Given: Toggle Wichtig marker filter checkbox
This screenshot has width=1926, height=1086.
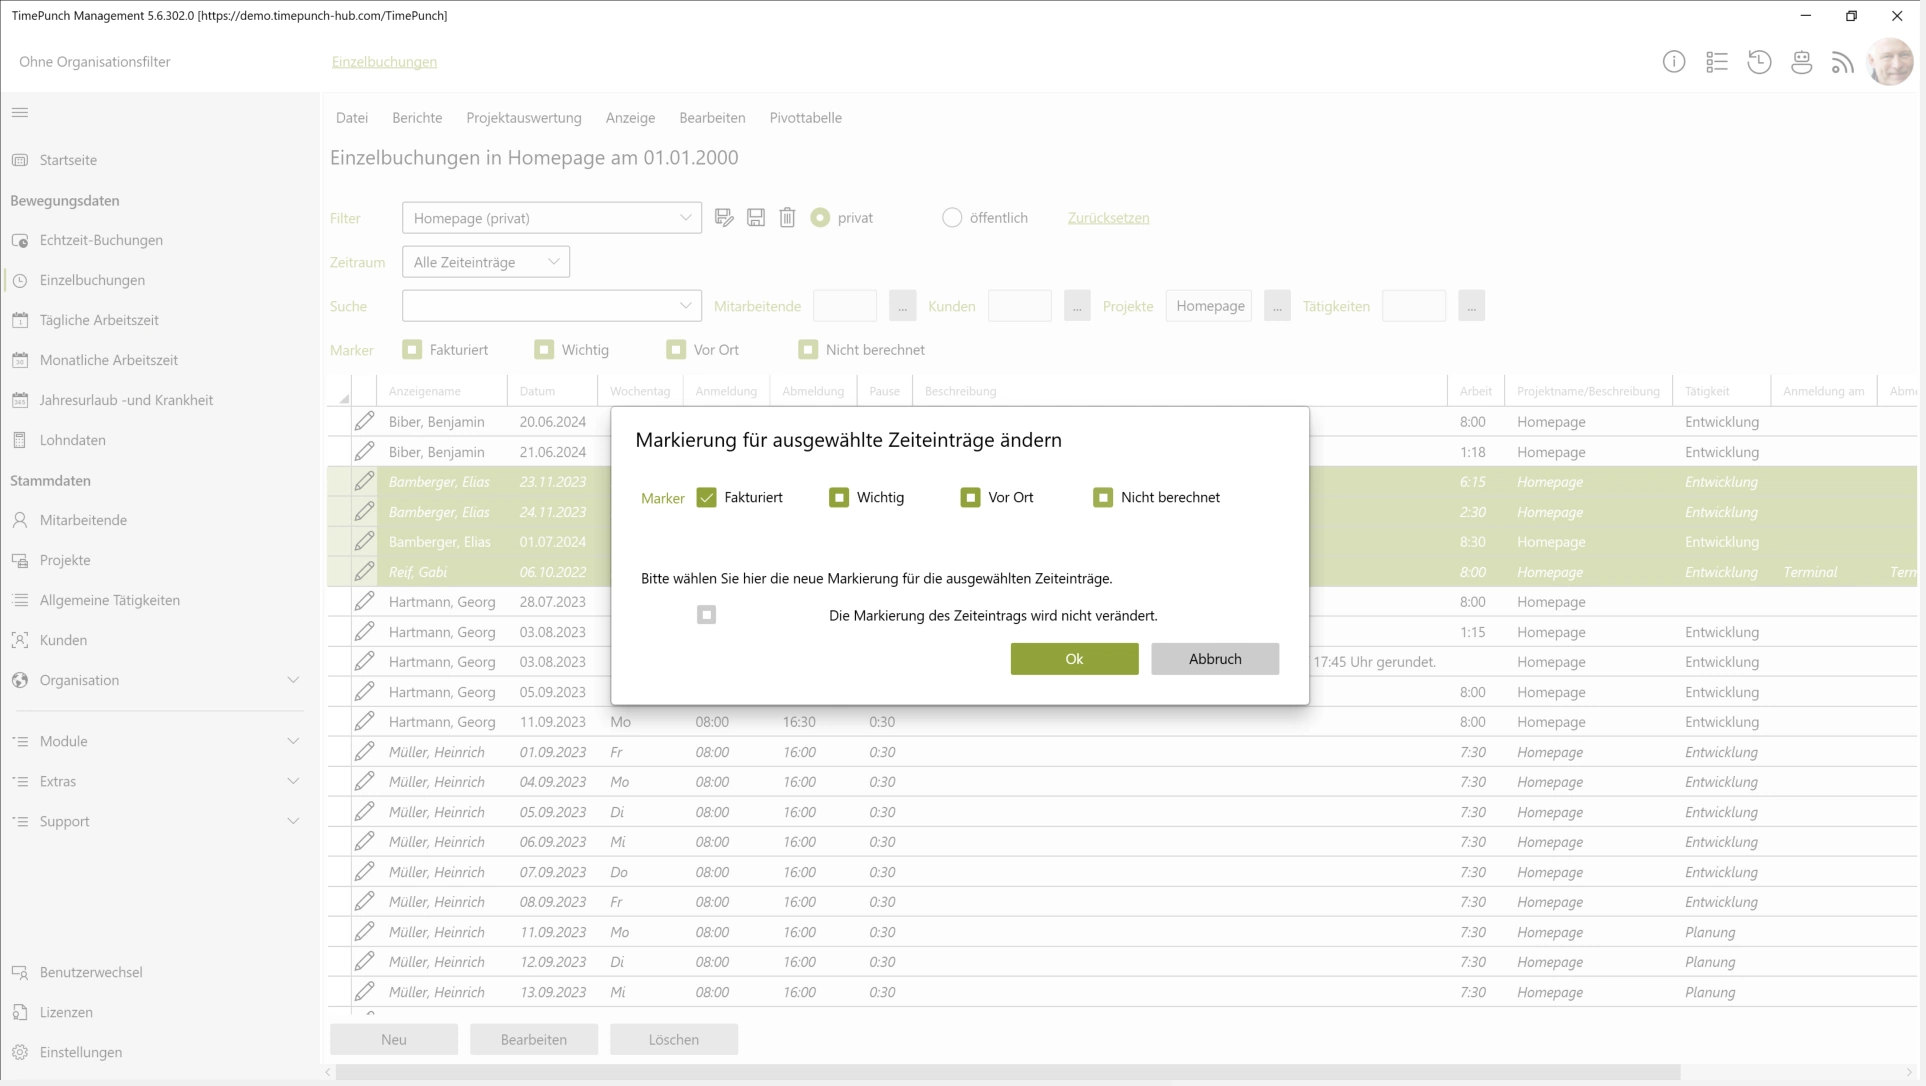Looking at the screenshot, I should pyautogui.click(x=544, y=349).
